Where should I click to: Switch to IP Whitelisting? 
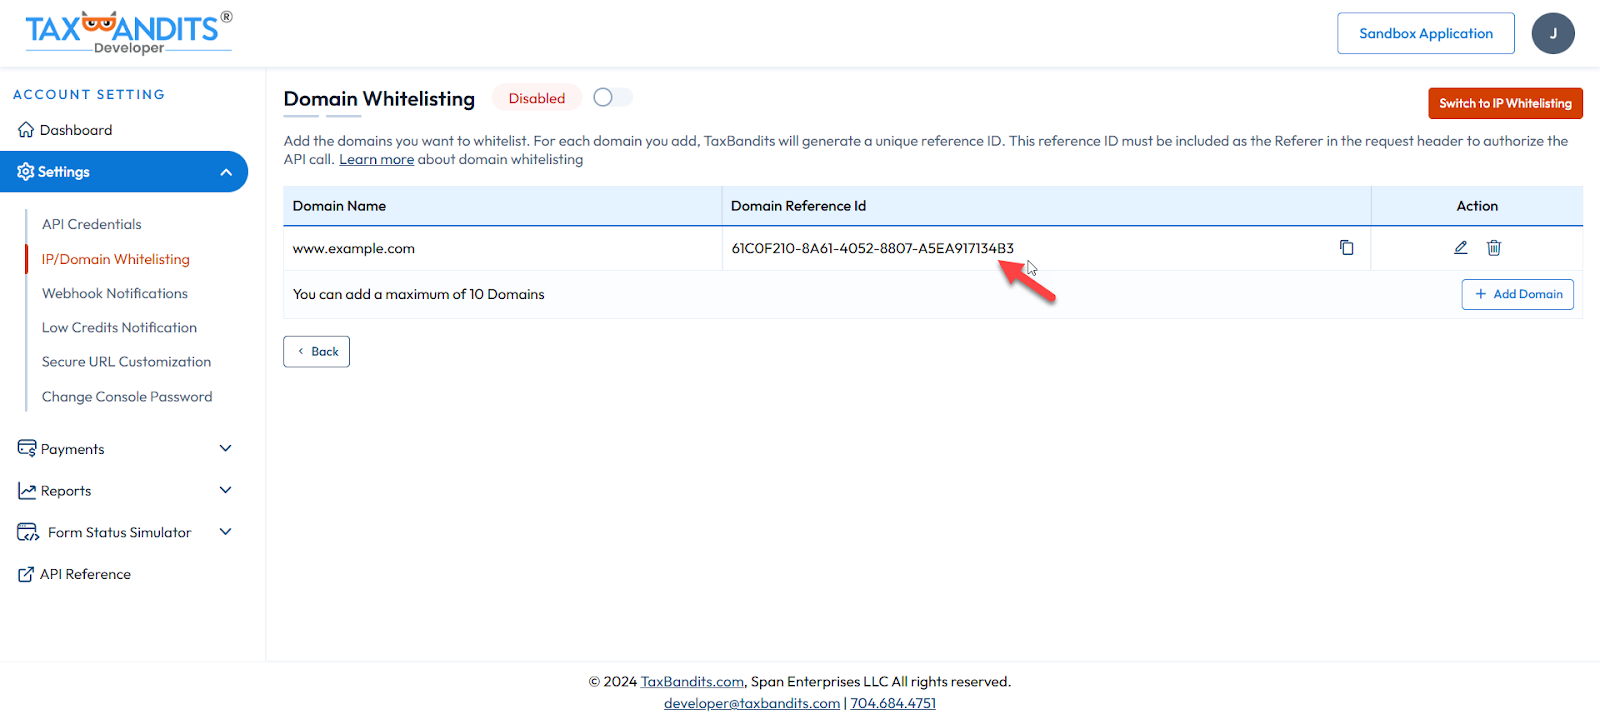pyautogui.click(x=1505, y=103)
